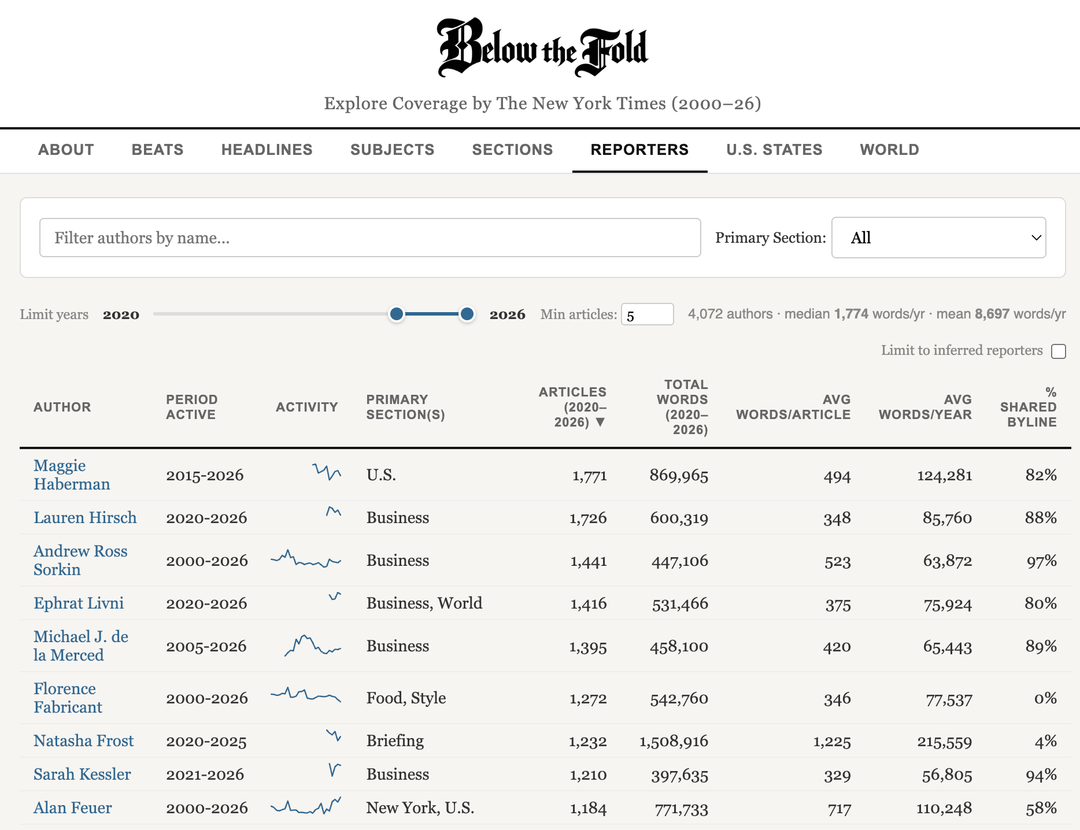Screen dimensions: 1080x830
Task: Click the left year range slider handle
Action: click(397, 314)
